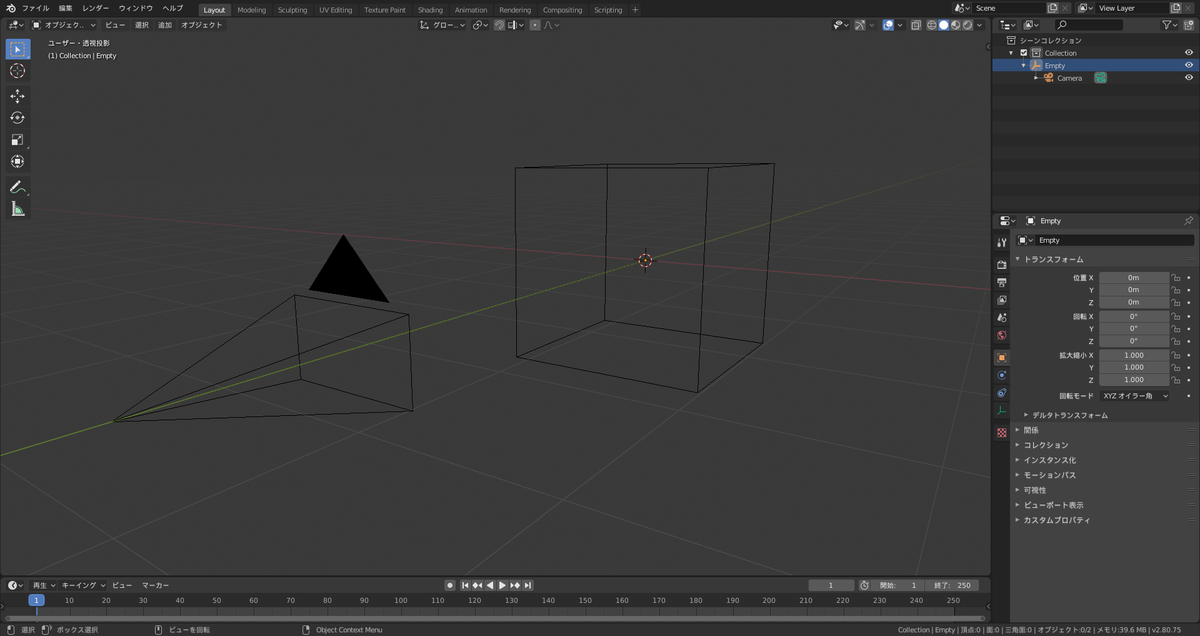The height and width of the screenshot is (636, 1200).
Task: Open Object Data properties tab
Action: click(1002, 411)
